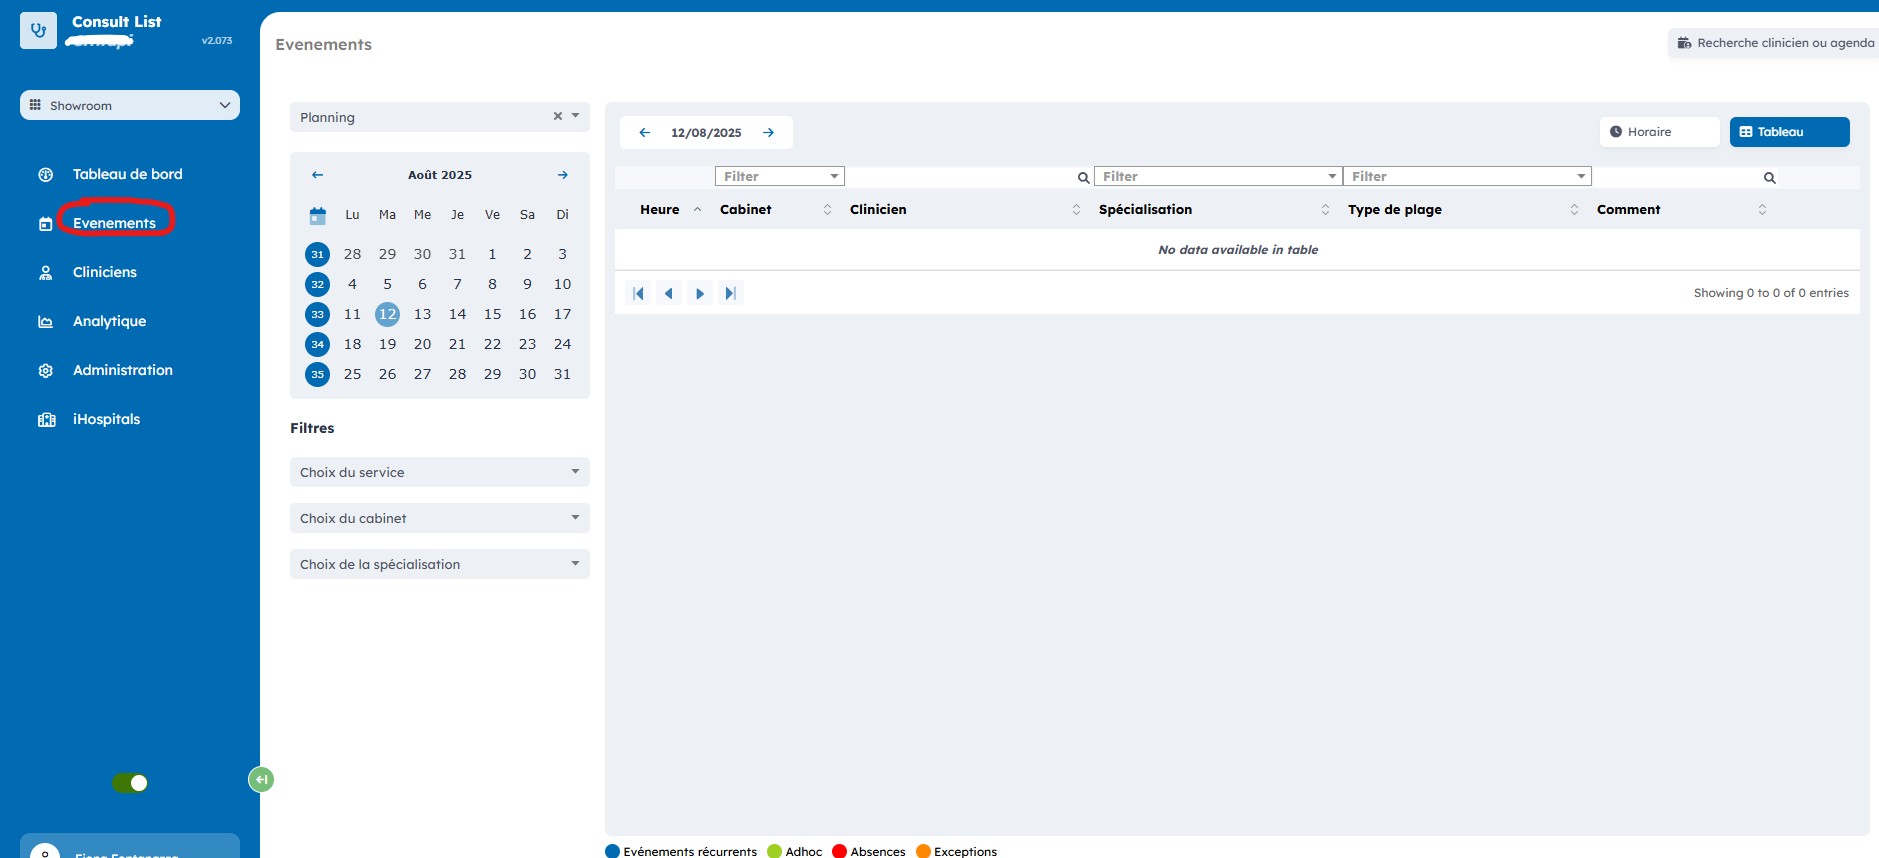Click the Tableau de bord sidebar icon
The height and width of the screenshot is (858, 1879).
46,175
